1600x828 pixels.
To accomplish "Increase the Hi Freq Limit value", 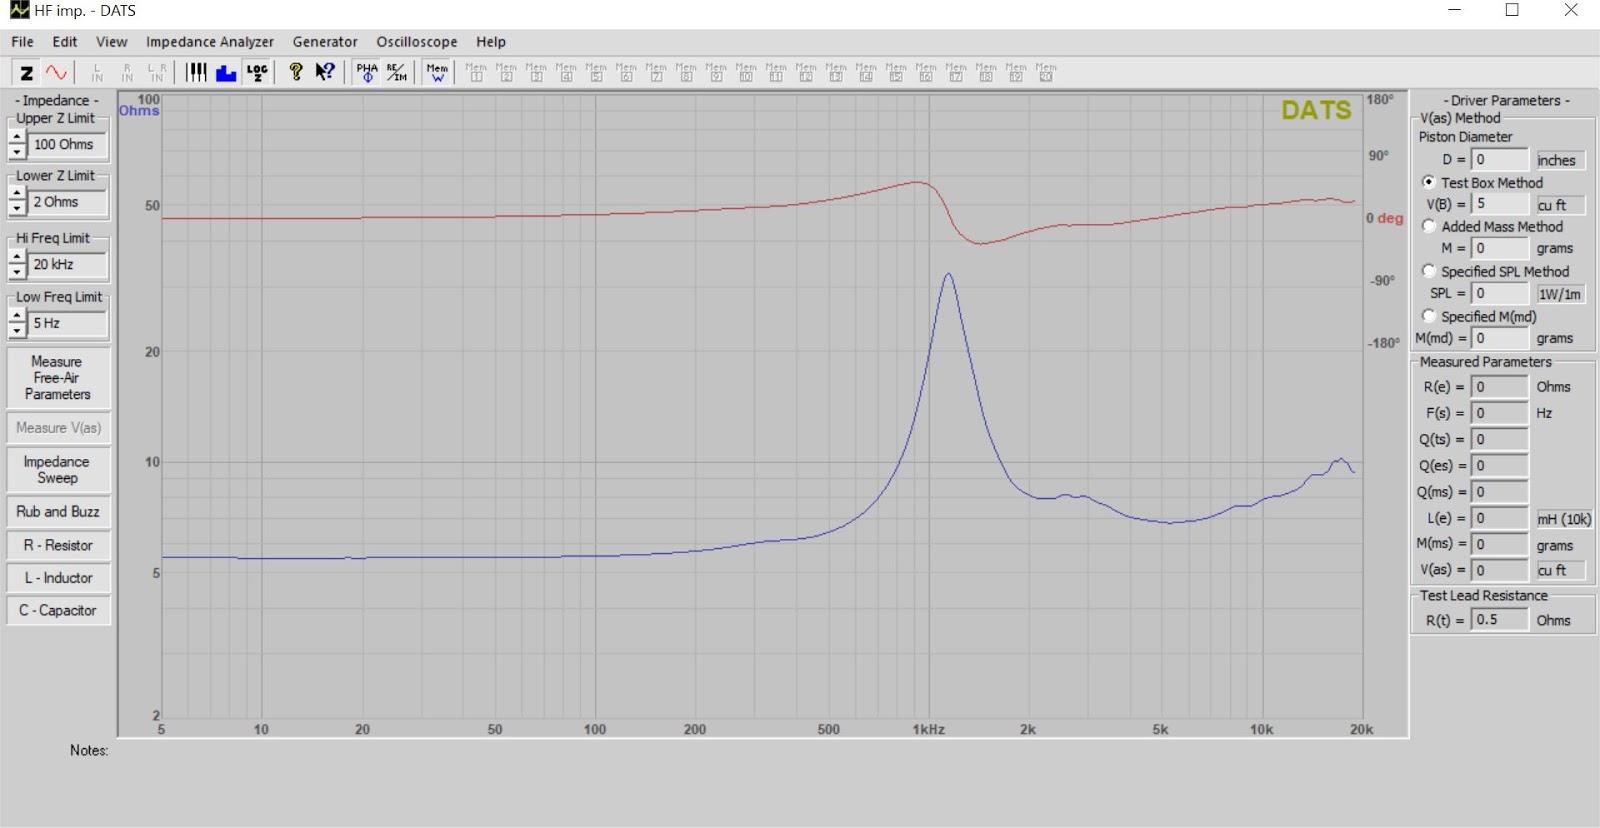I will (x=17, y=257).
